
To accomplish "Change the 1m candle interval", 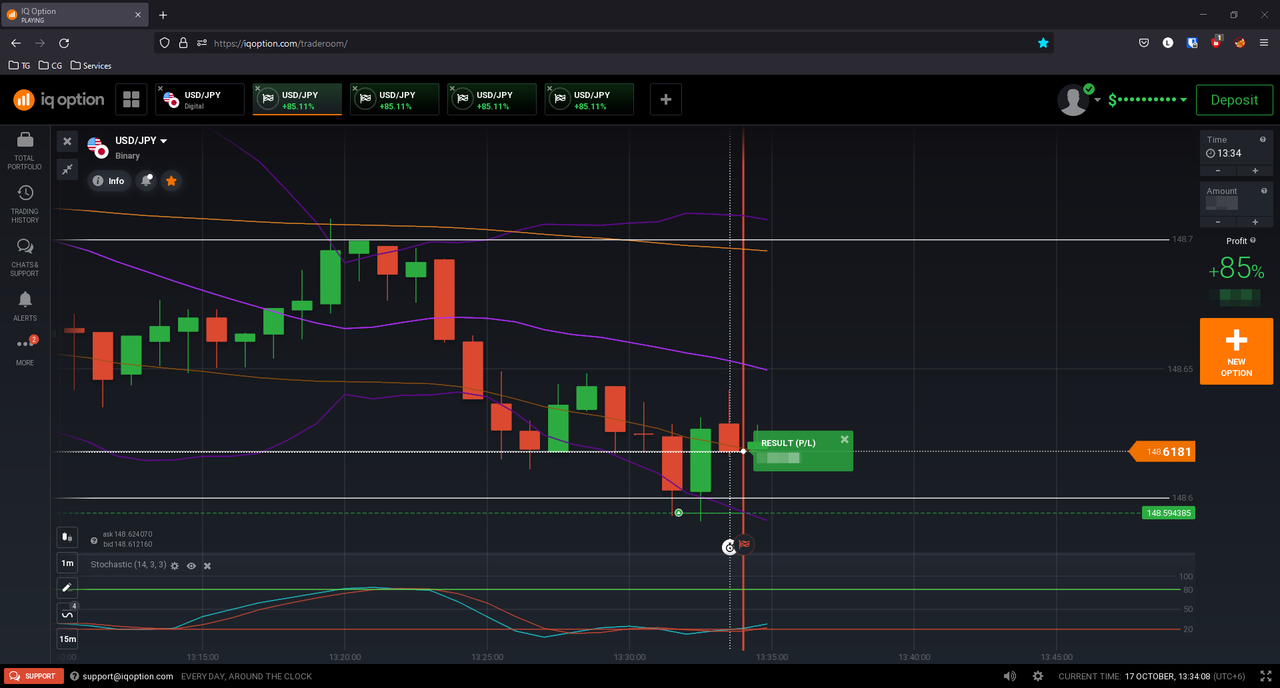I will [67, 563].
